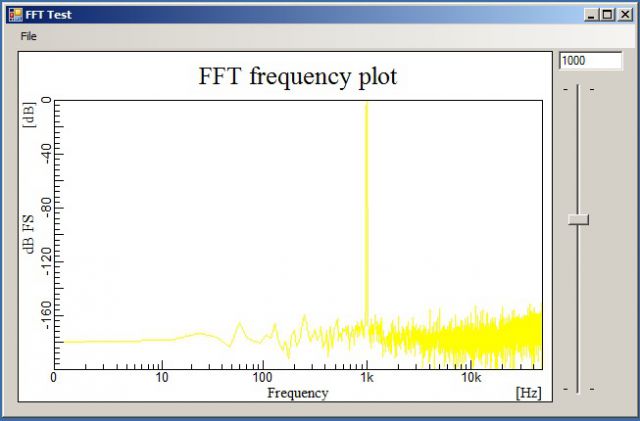Click the '-40' y-axis tick label
The image size is (640, 421).
click(x=47, y=154)
